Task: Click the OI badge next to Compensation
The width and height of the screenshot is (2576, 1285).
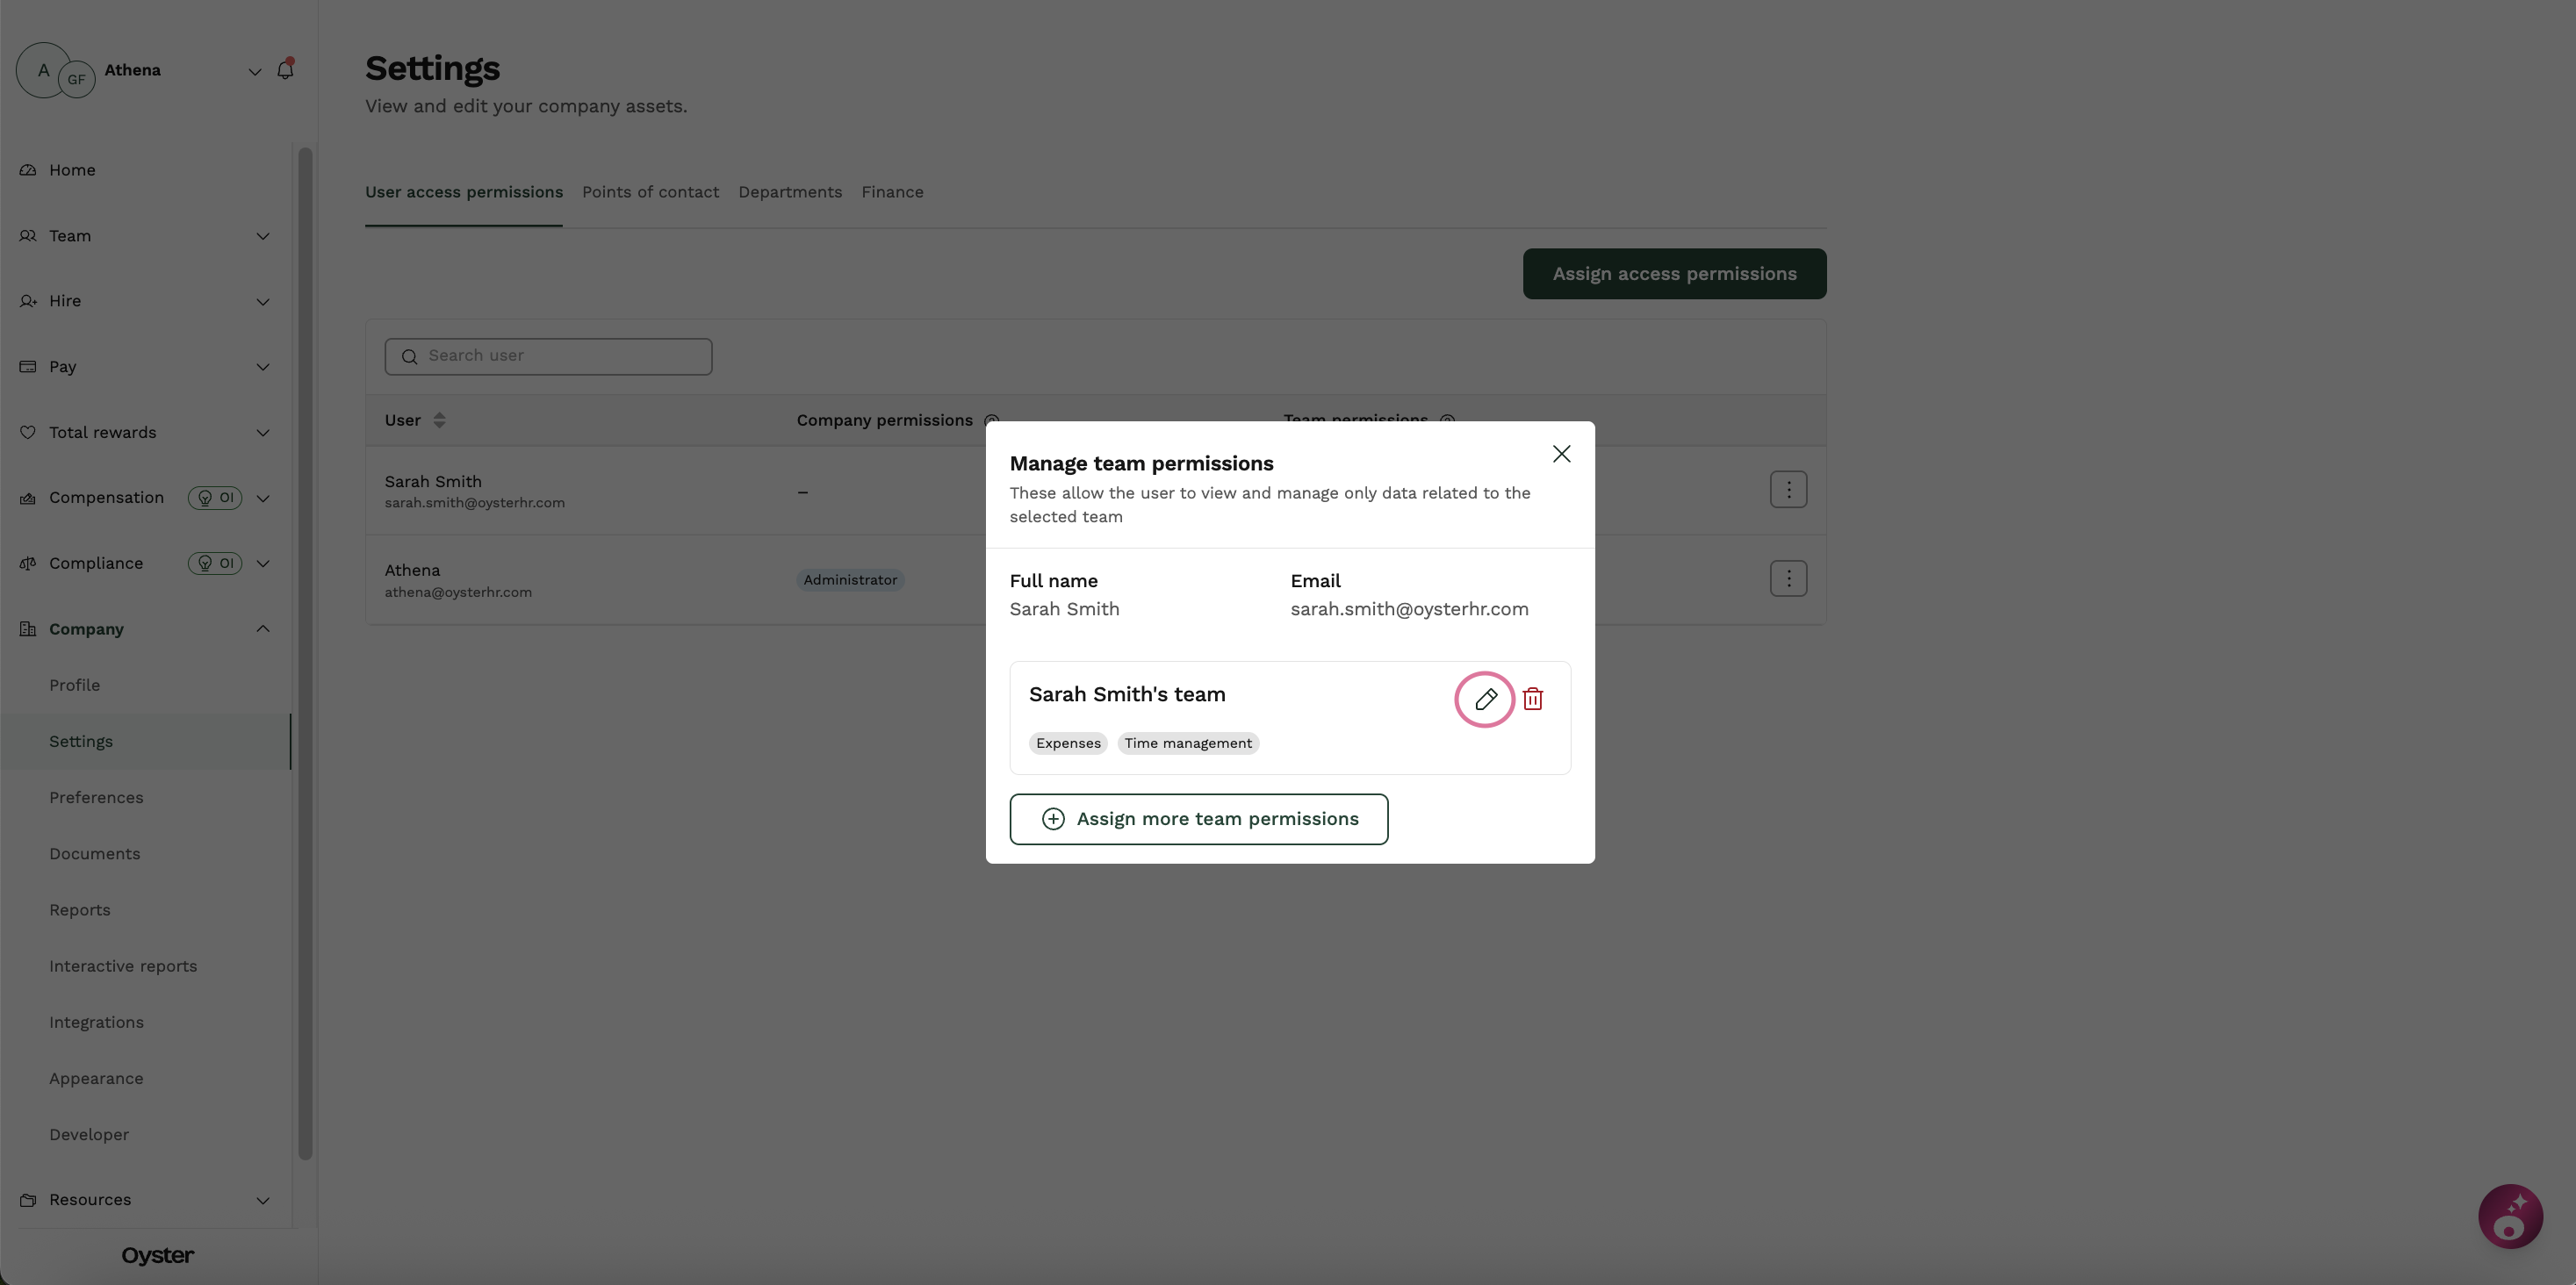Action: 215,498
